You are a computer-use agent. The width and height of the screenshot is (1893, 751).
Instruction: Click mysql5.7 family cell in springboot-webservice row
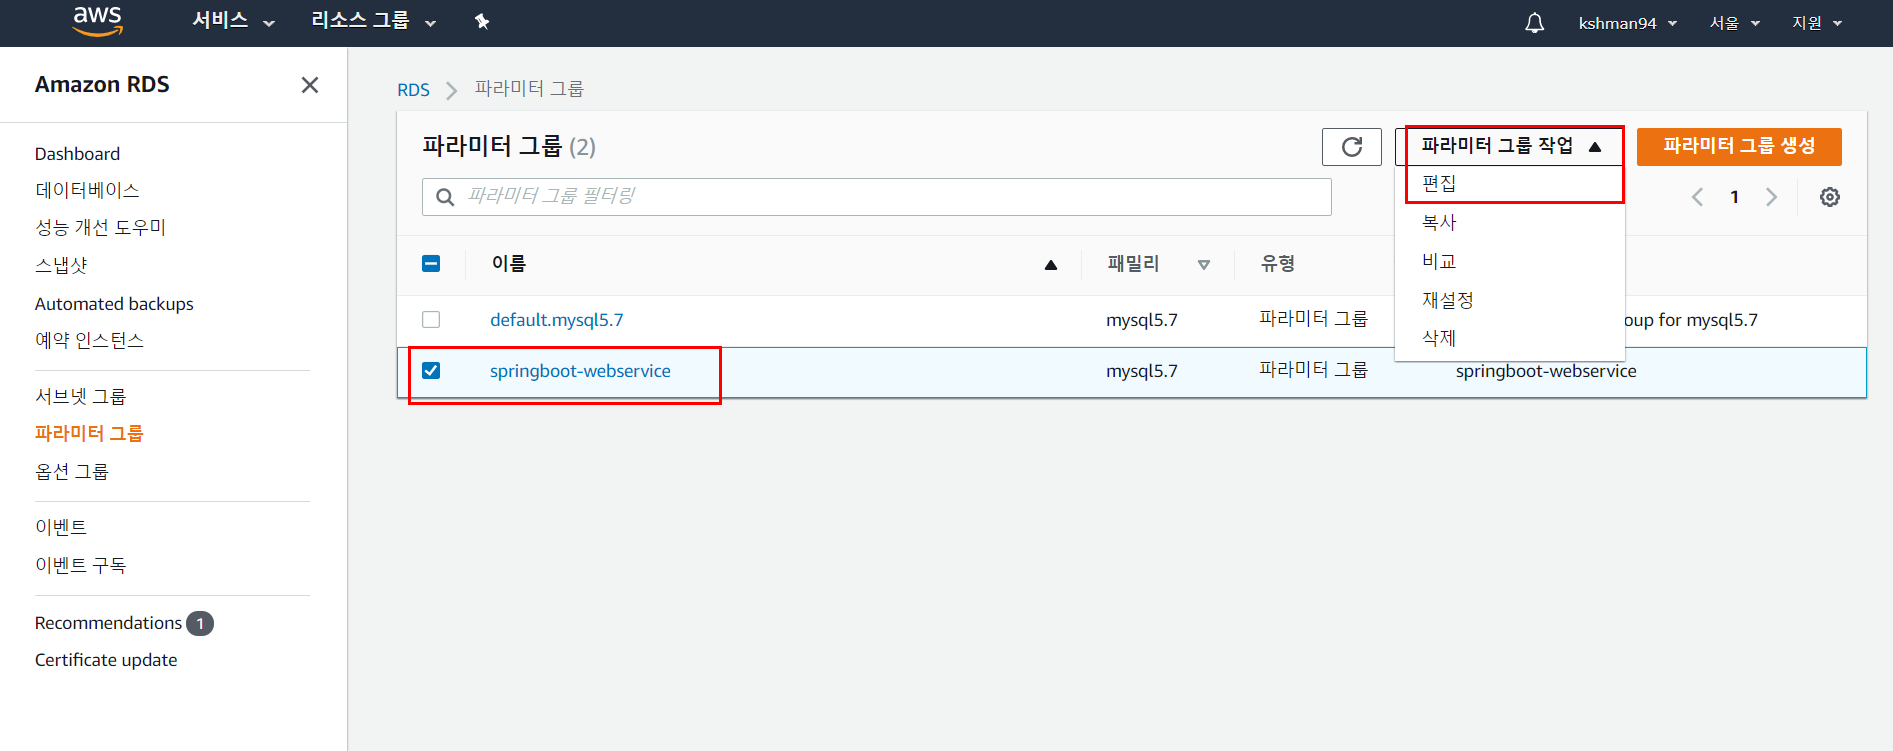click(x=1142, y=371)
